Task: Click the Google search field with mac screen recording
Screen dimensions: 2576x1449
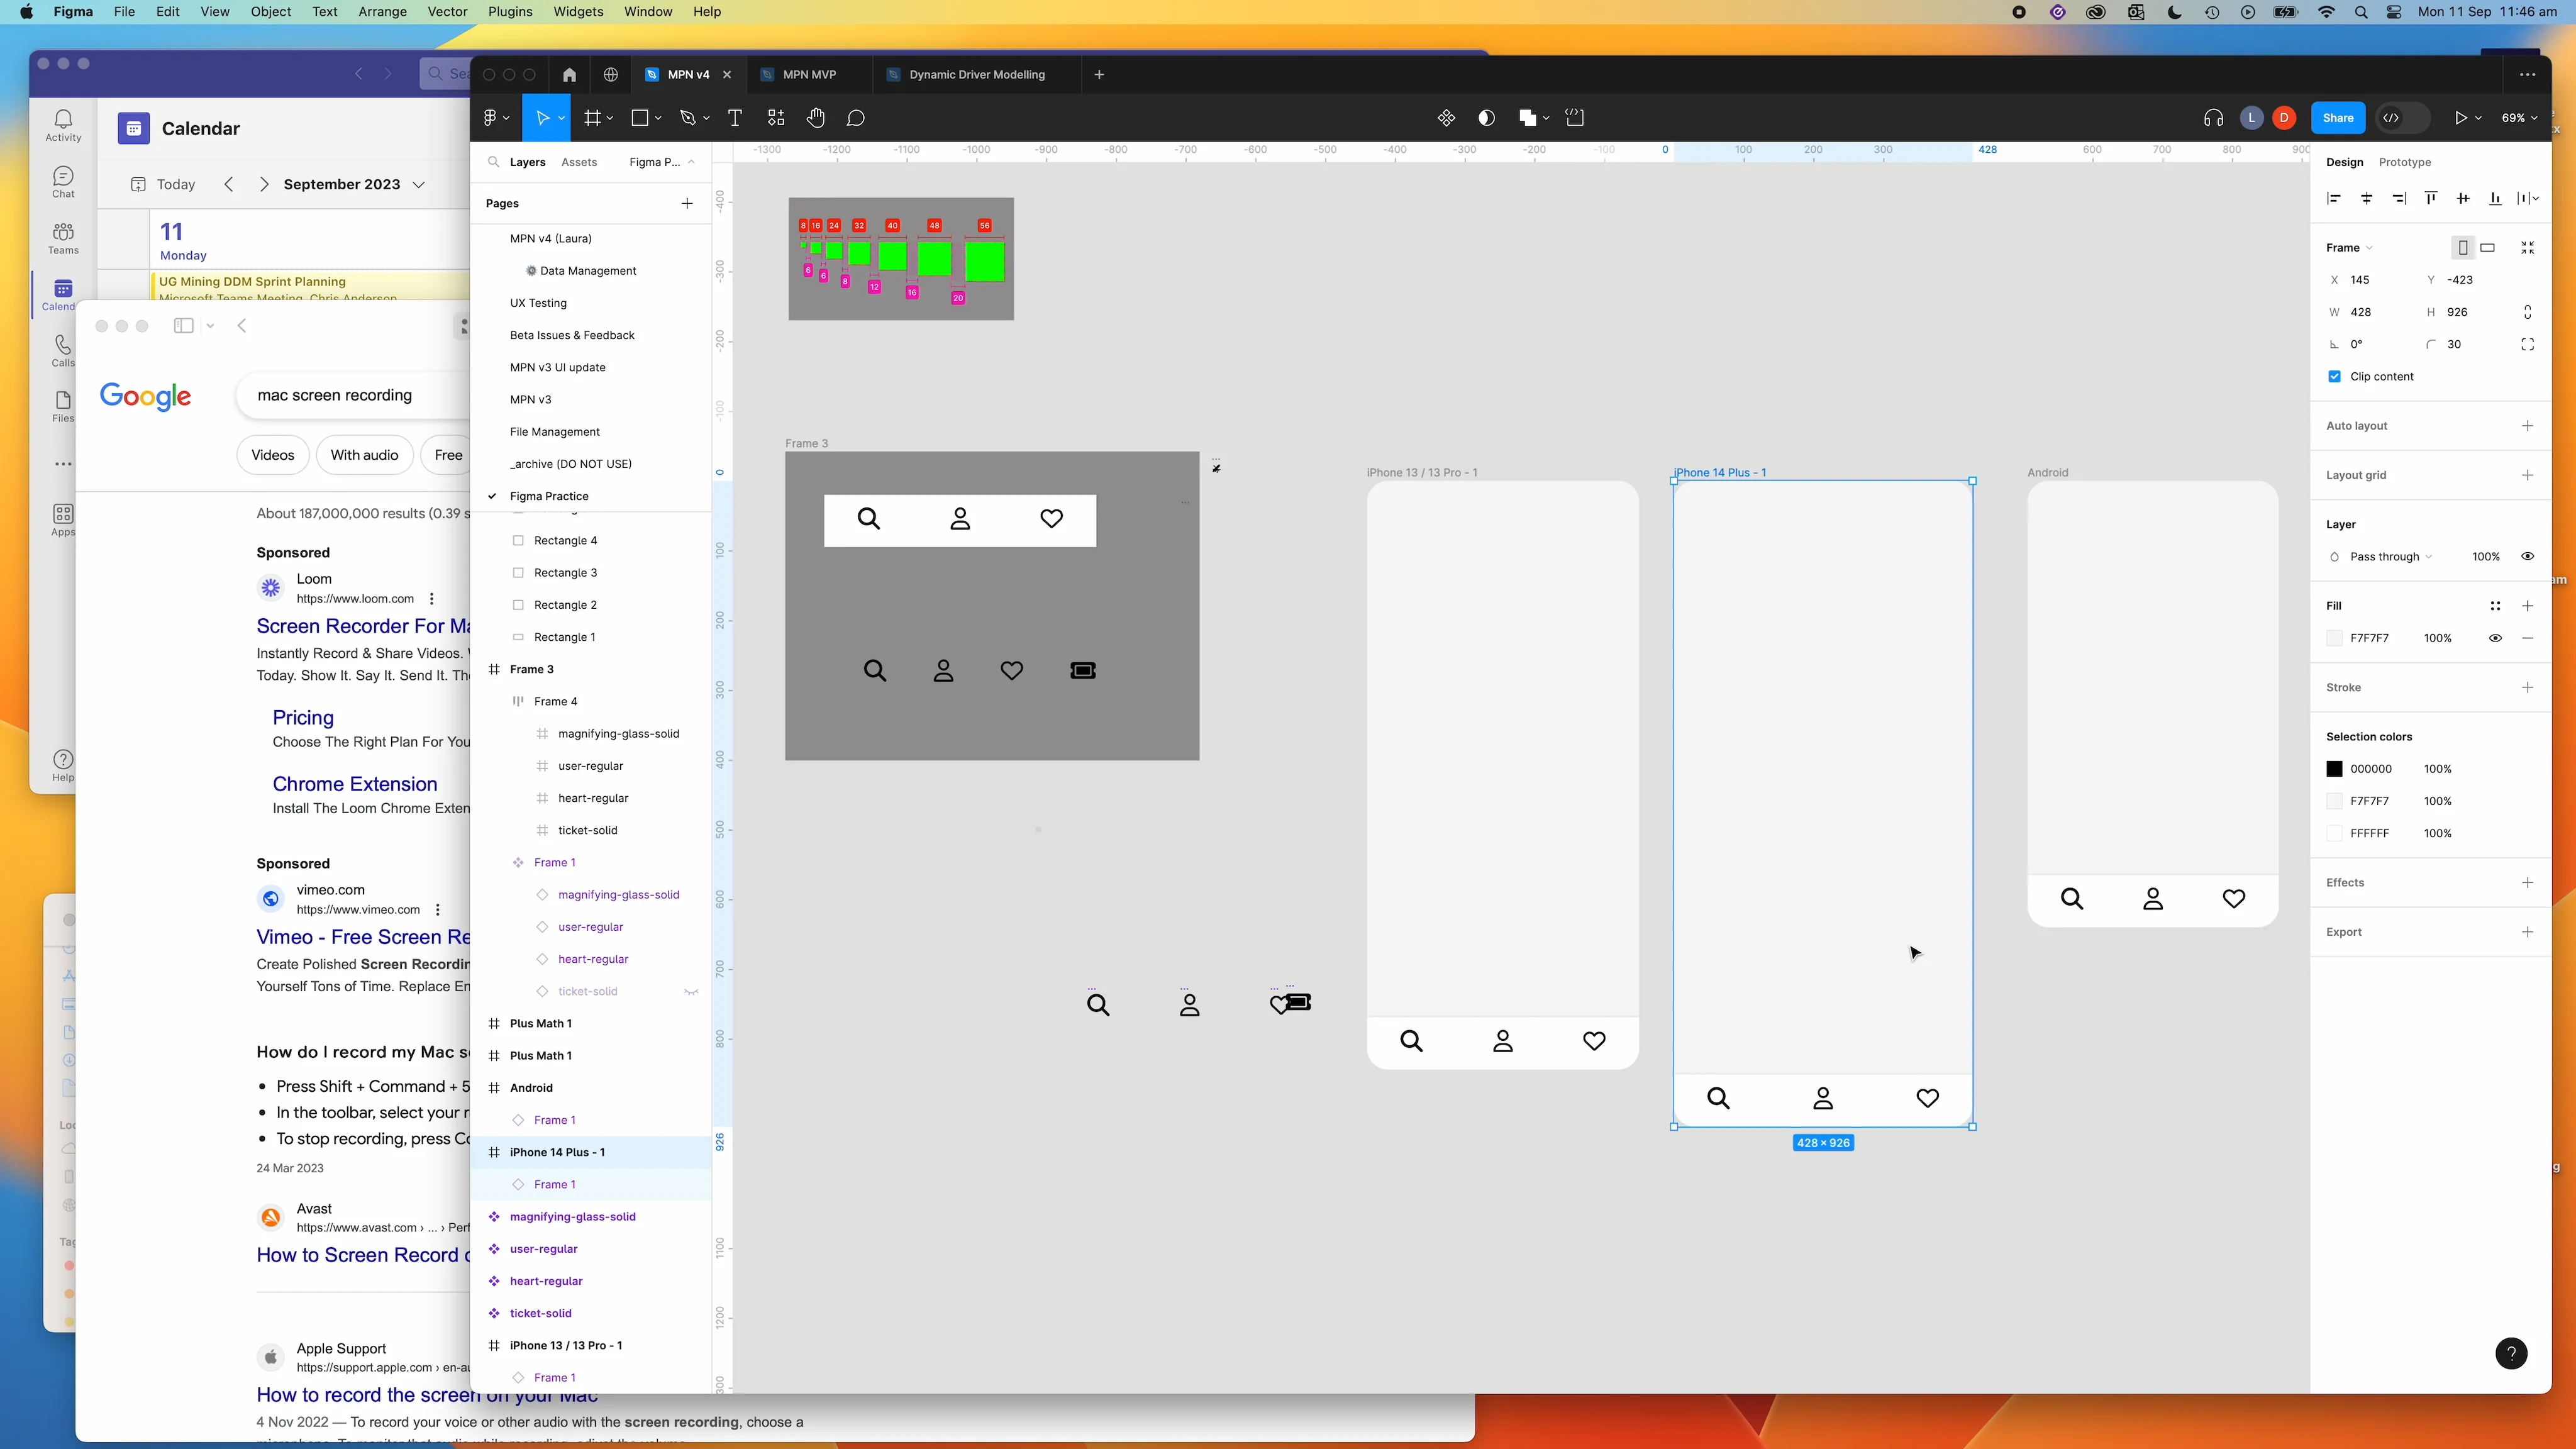Action: pos(354,395)
